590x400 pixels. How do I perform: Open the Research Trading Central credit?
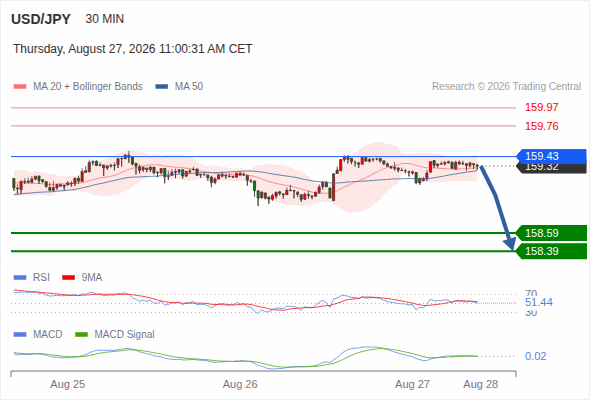[x=506, y=87]
